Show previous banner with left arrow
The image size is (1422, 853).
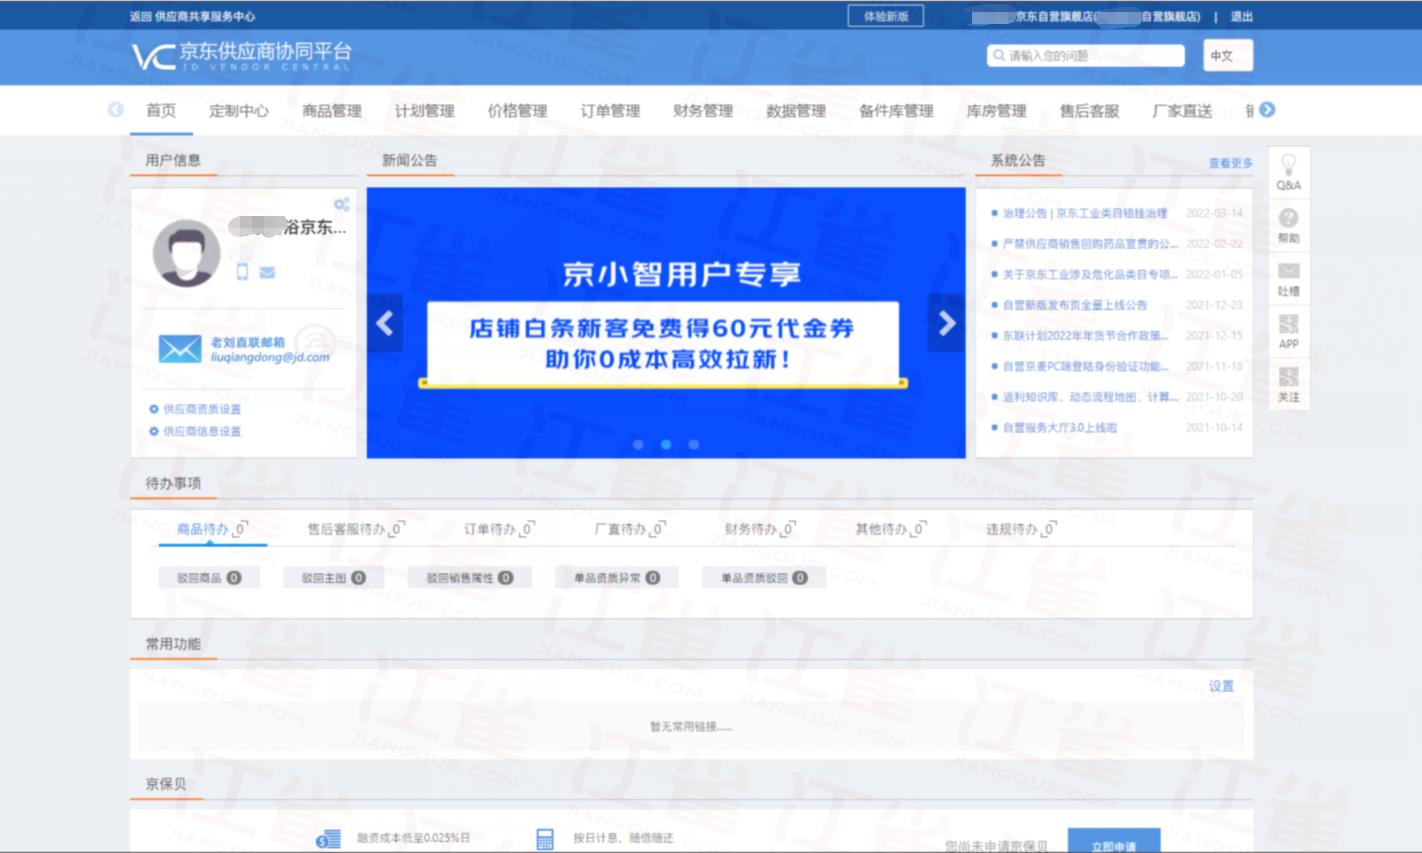pyautogui.click(x=385, y=323)
